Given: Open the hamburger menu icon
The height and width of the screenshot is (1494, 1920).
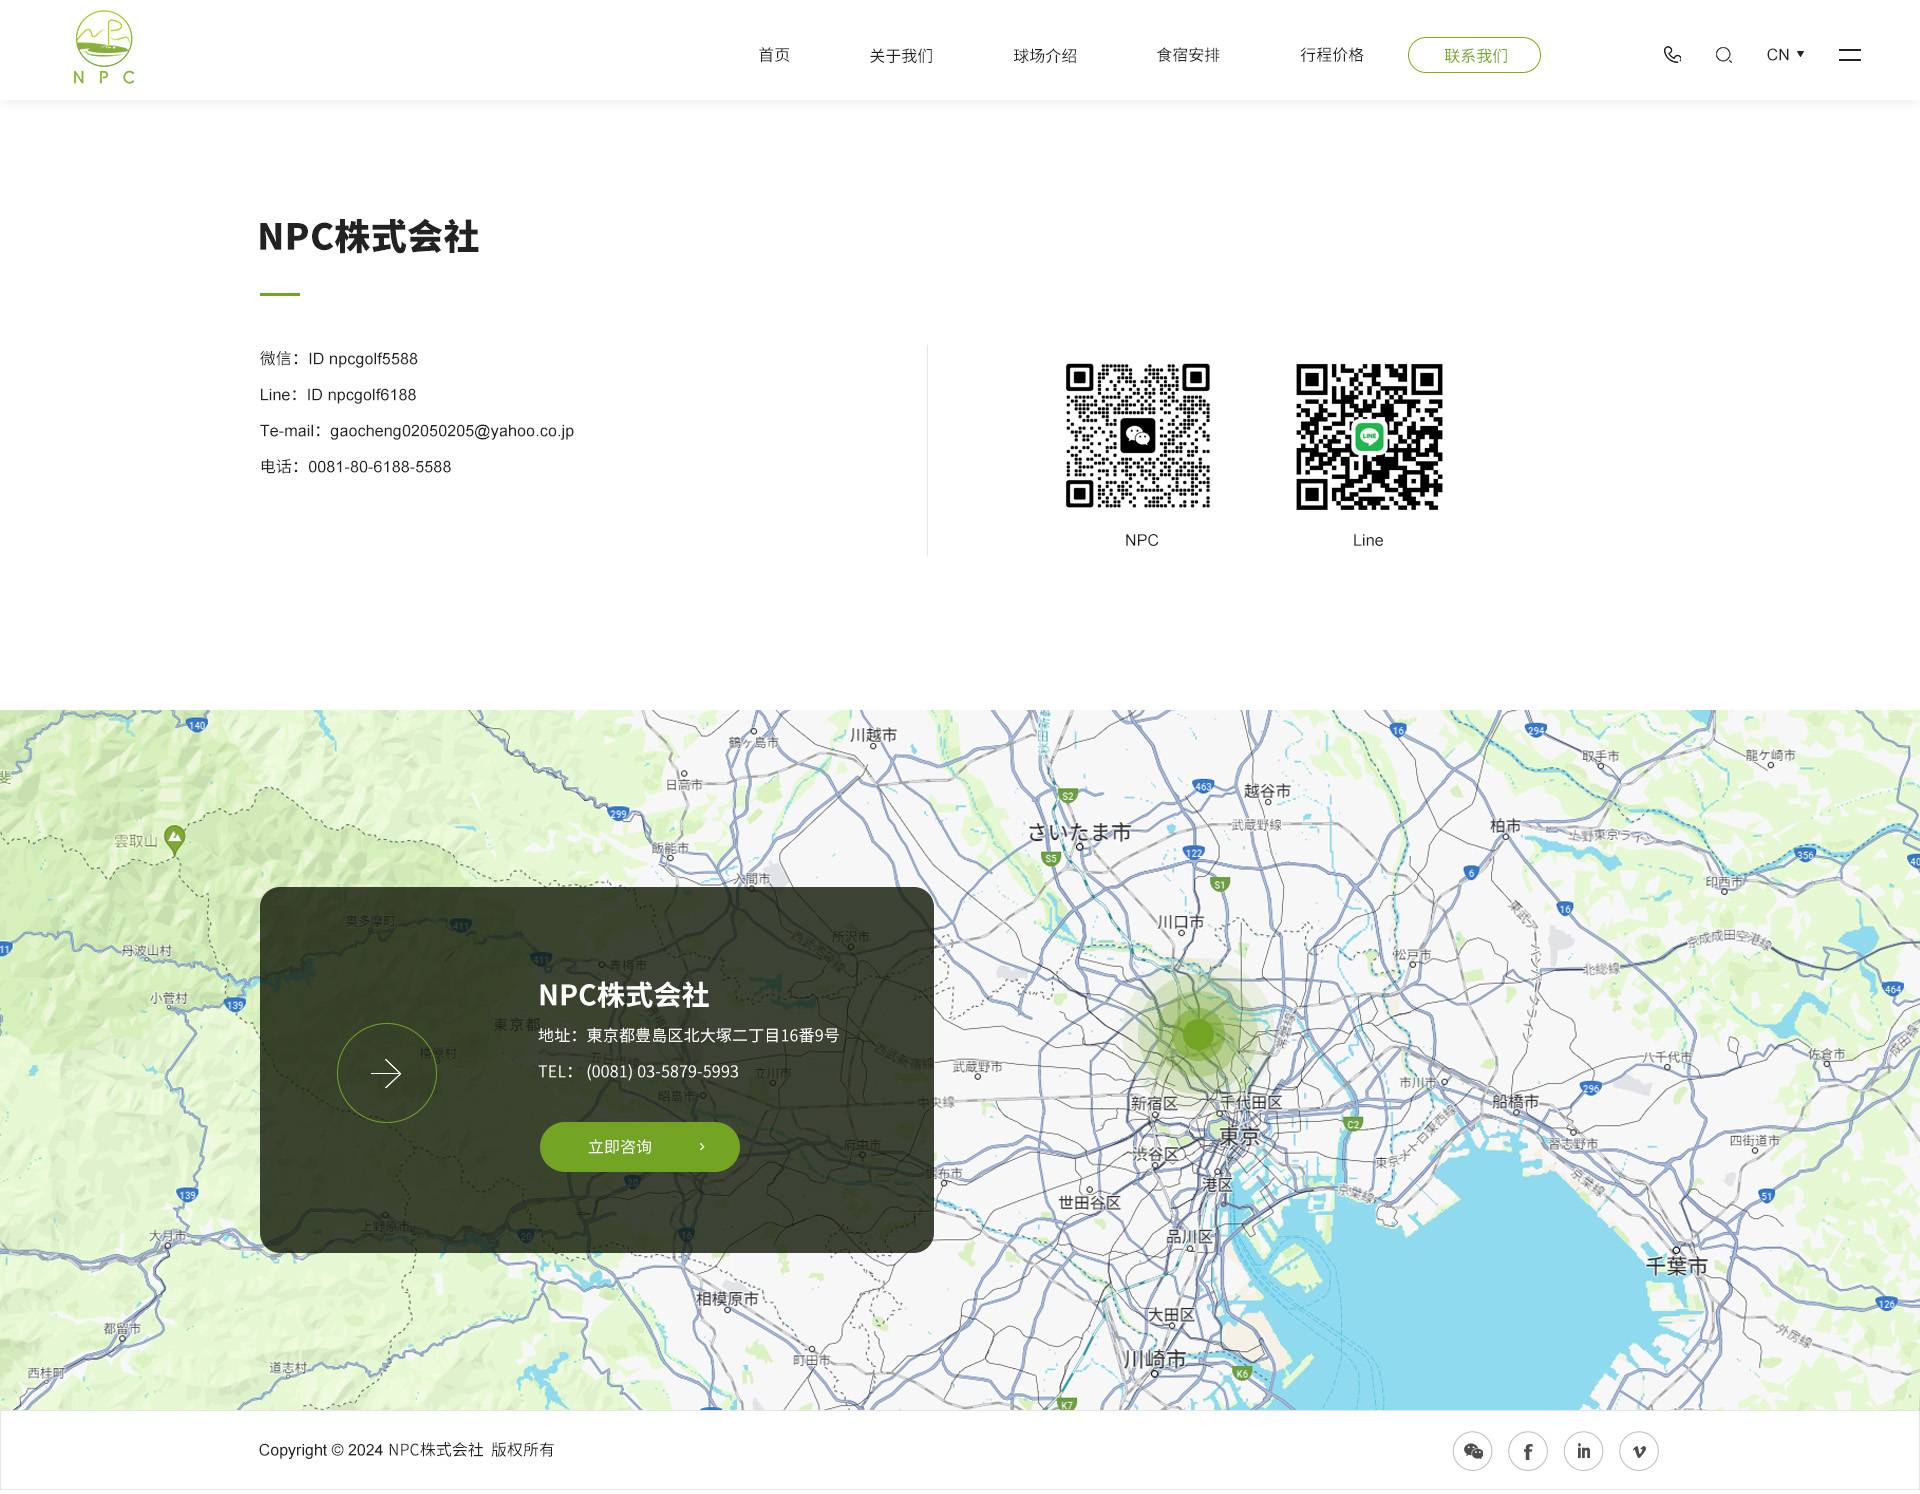Looking at the screenshot, I should click(x=1850, y=55).
